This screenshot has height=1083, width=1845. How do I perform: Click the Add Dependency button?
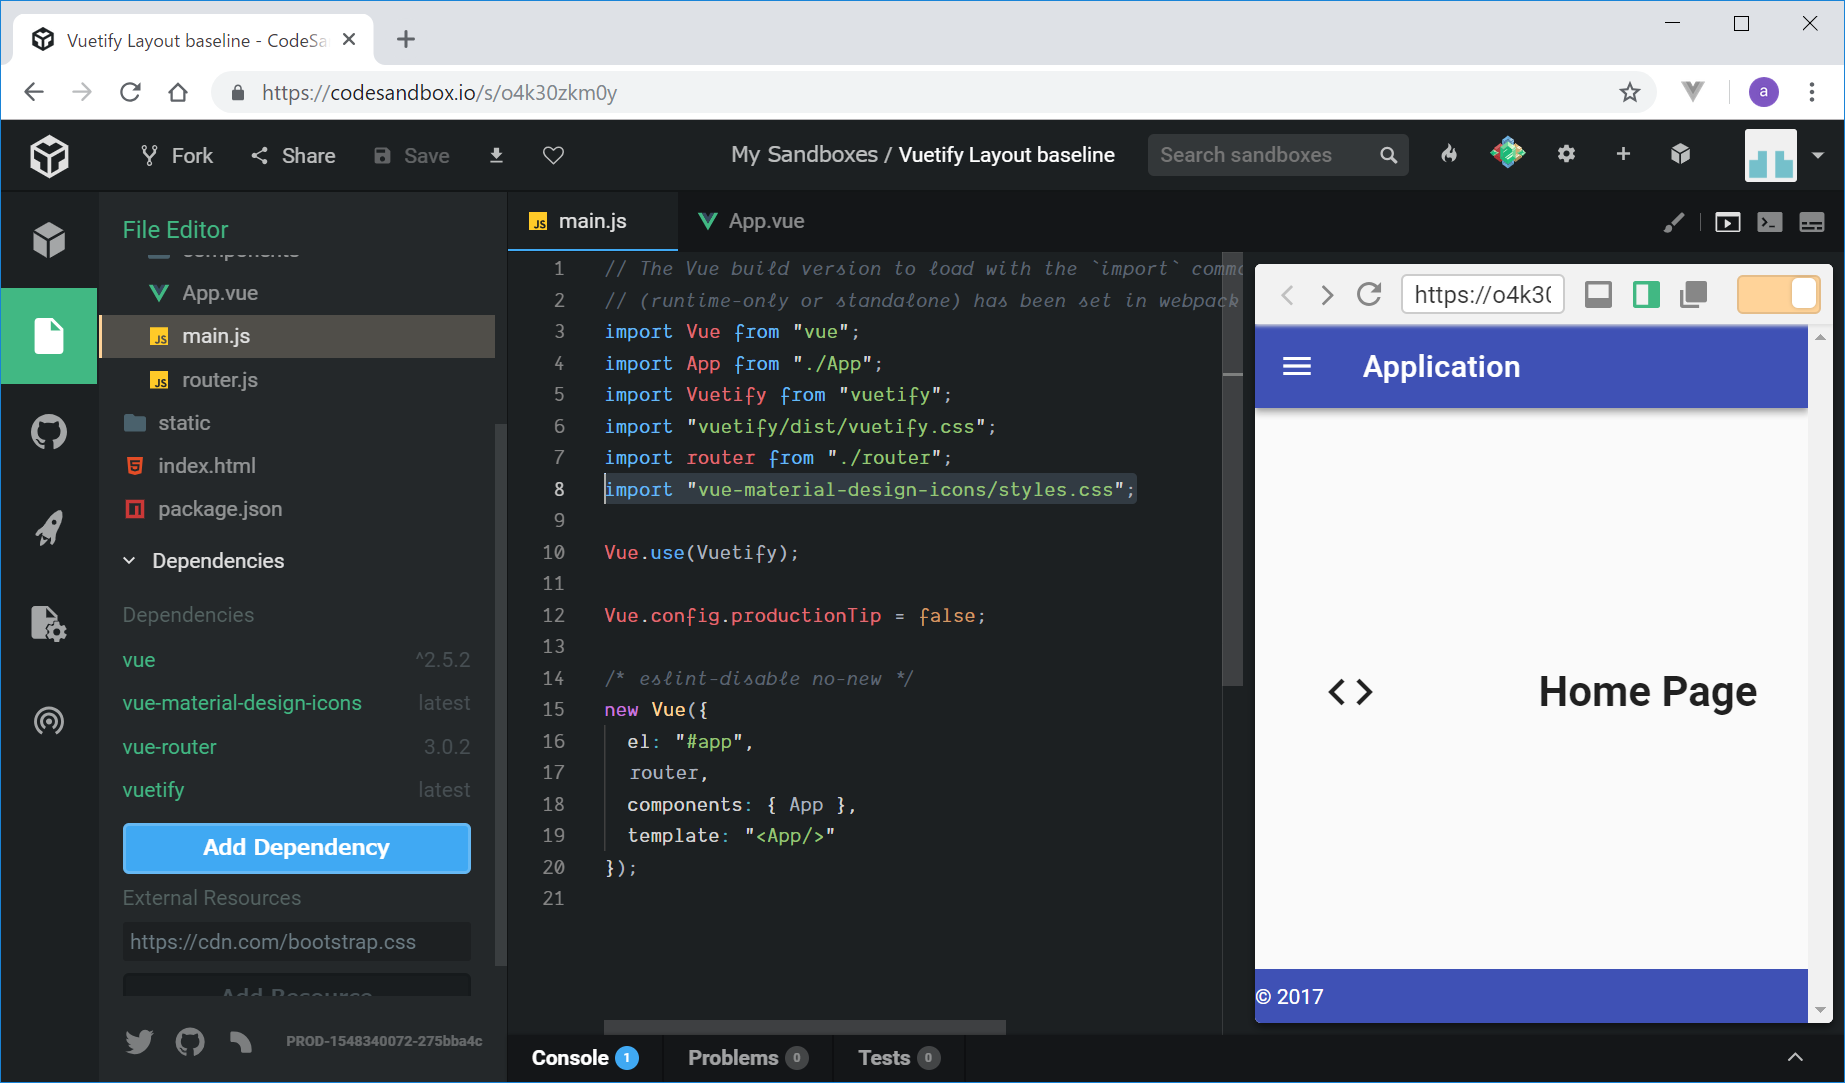tap(296, 847)
